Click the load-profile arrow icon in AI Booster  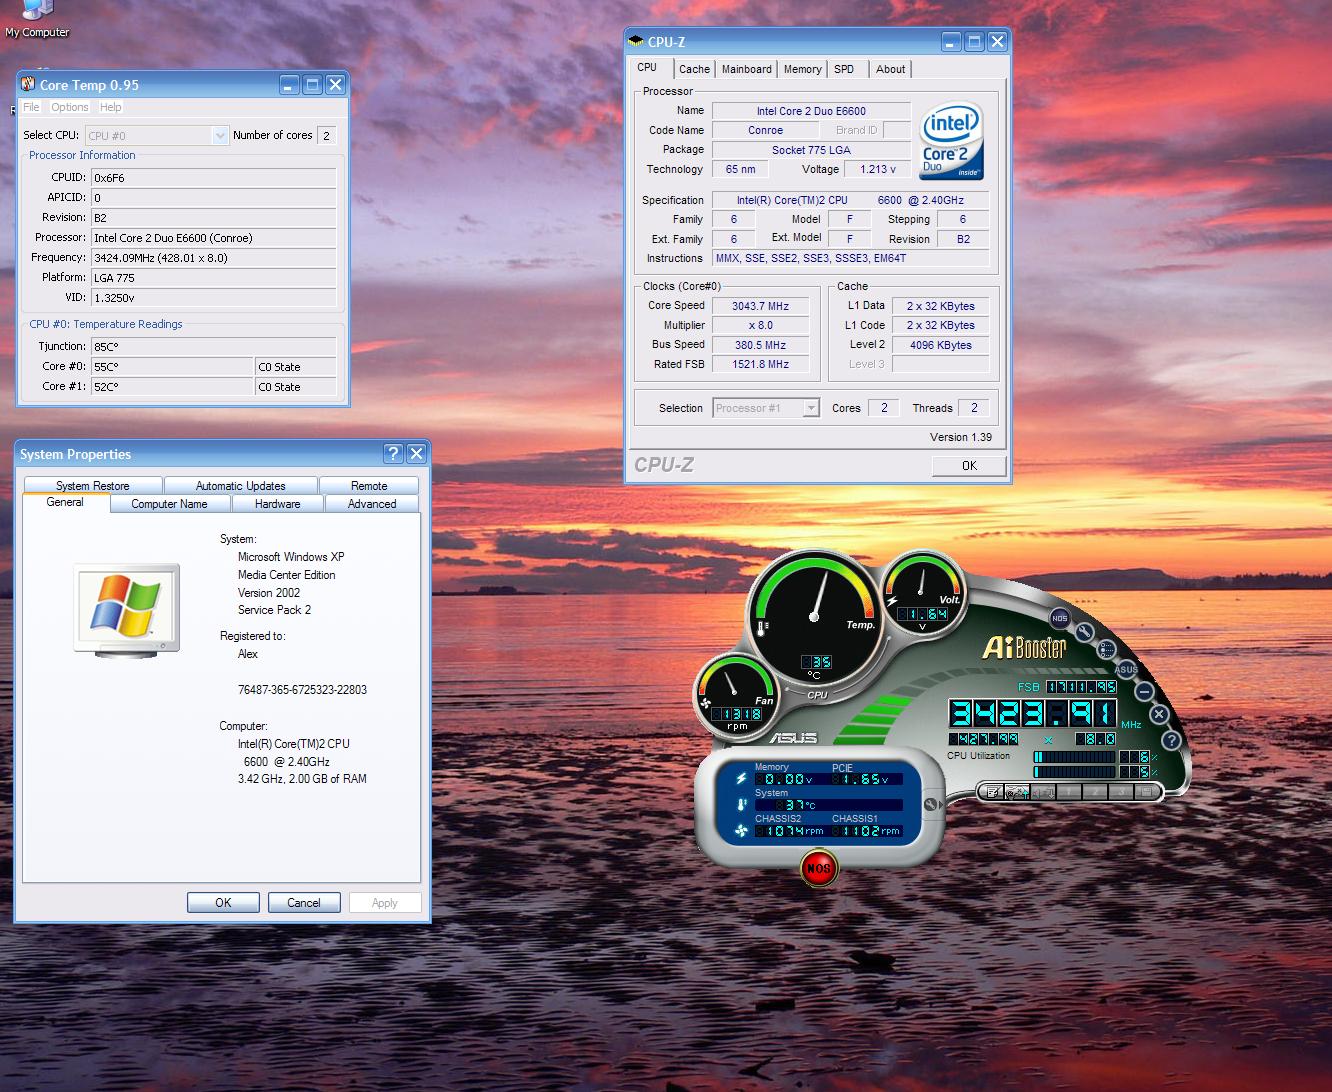click(x=1043, y=791)
